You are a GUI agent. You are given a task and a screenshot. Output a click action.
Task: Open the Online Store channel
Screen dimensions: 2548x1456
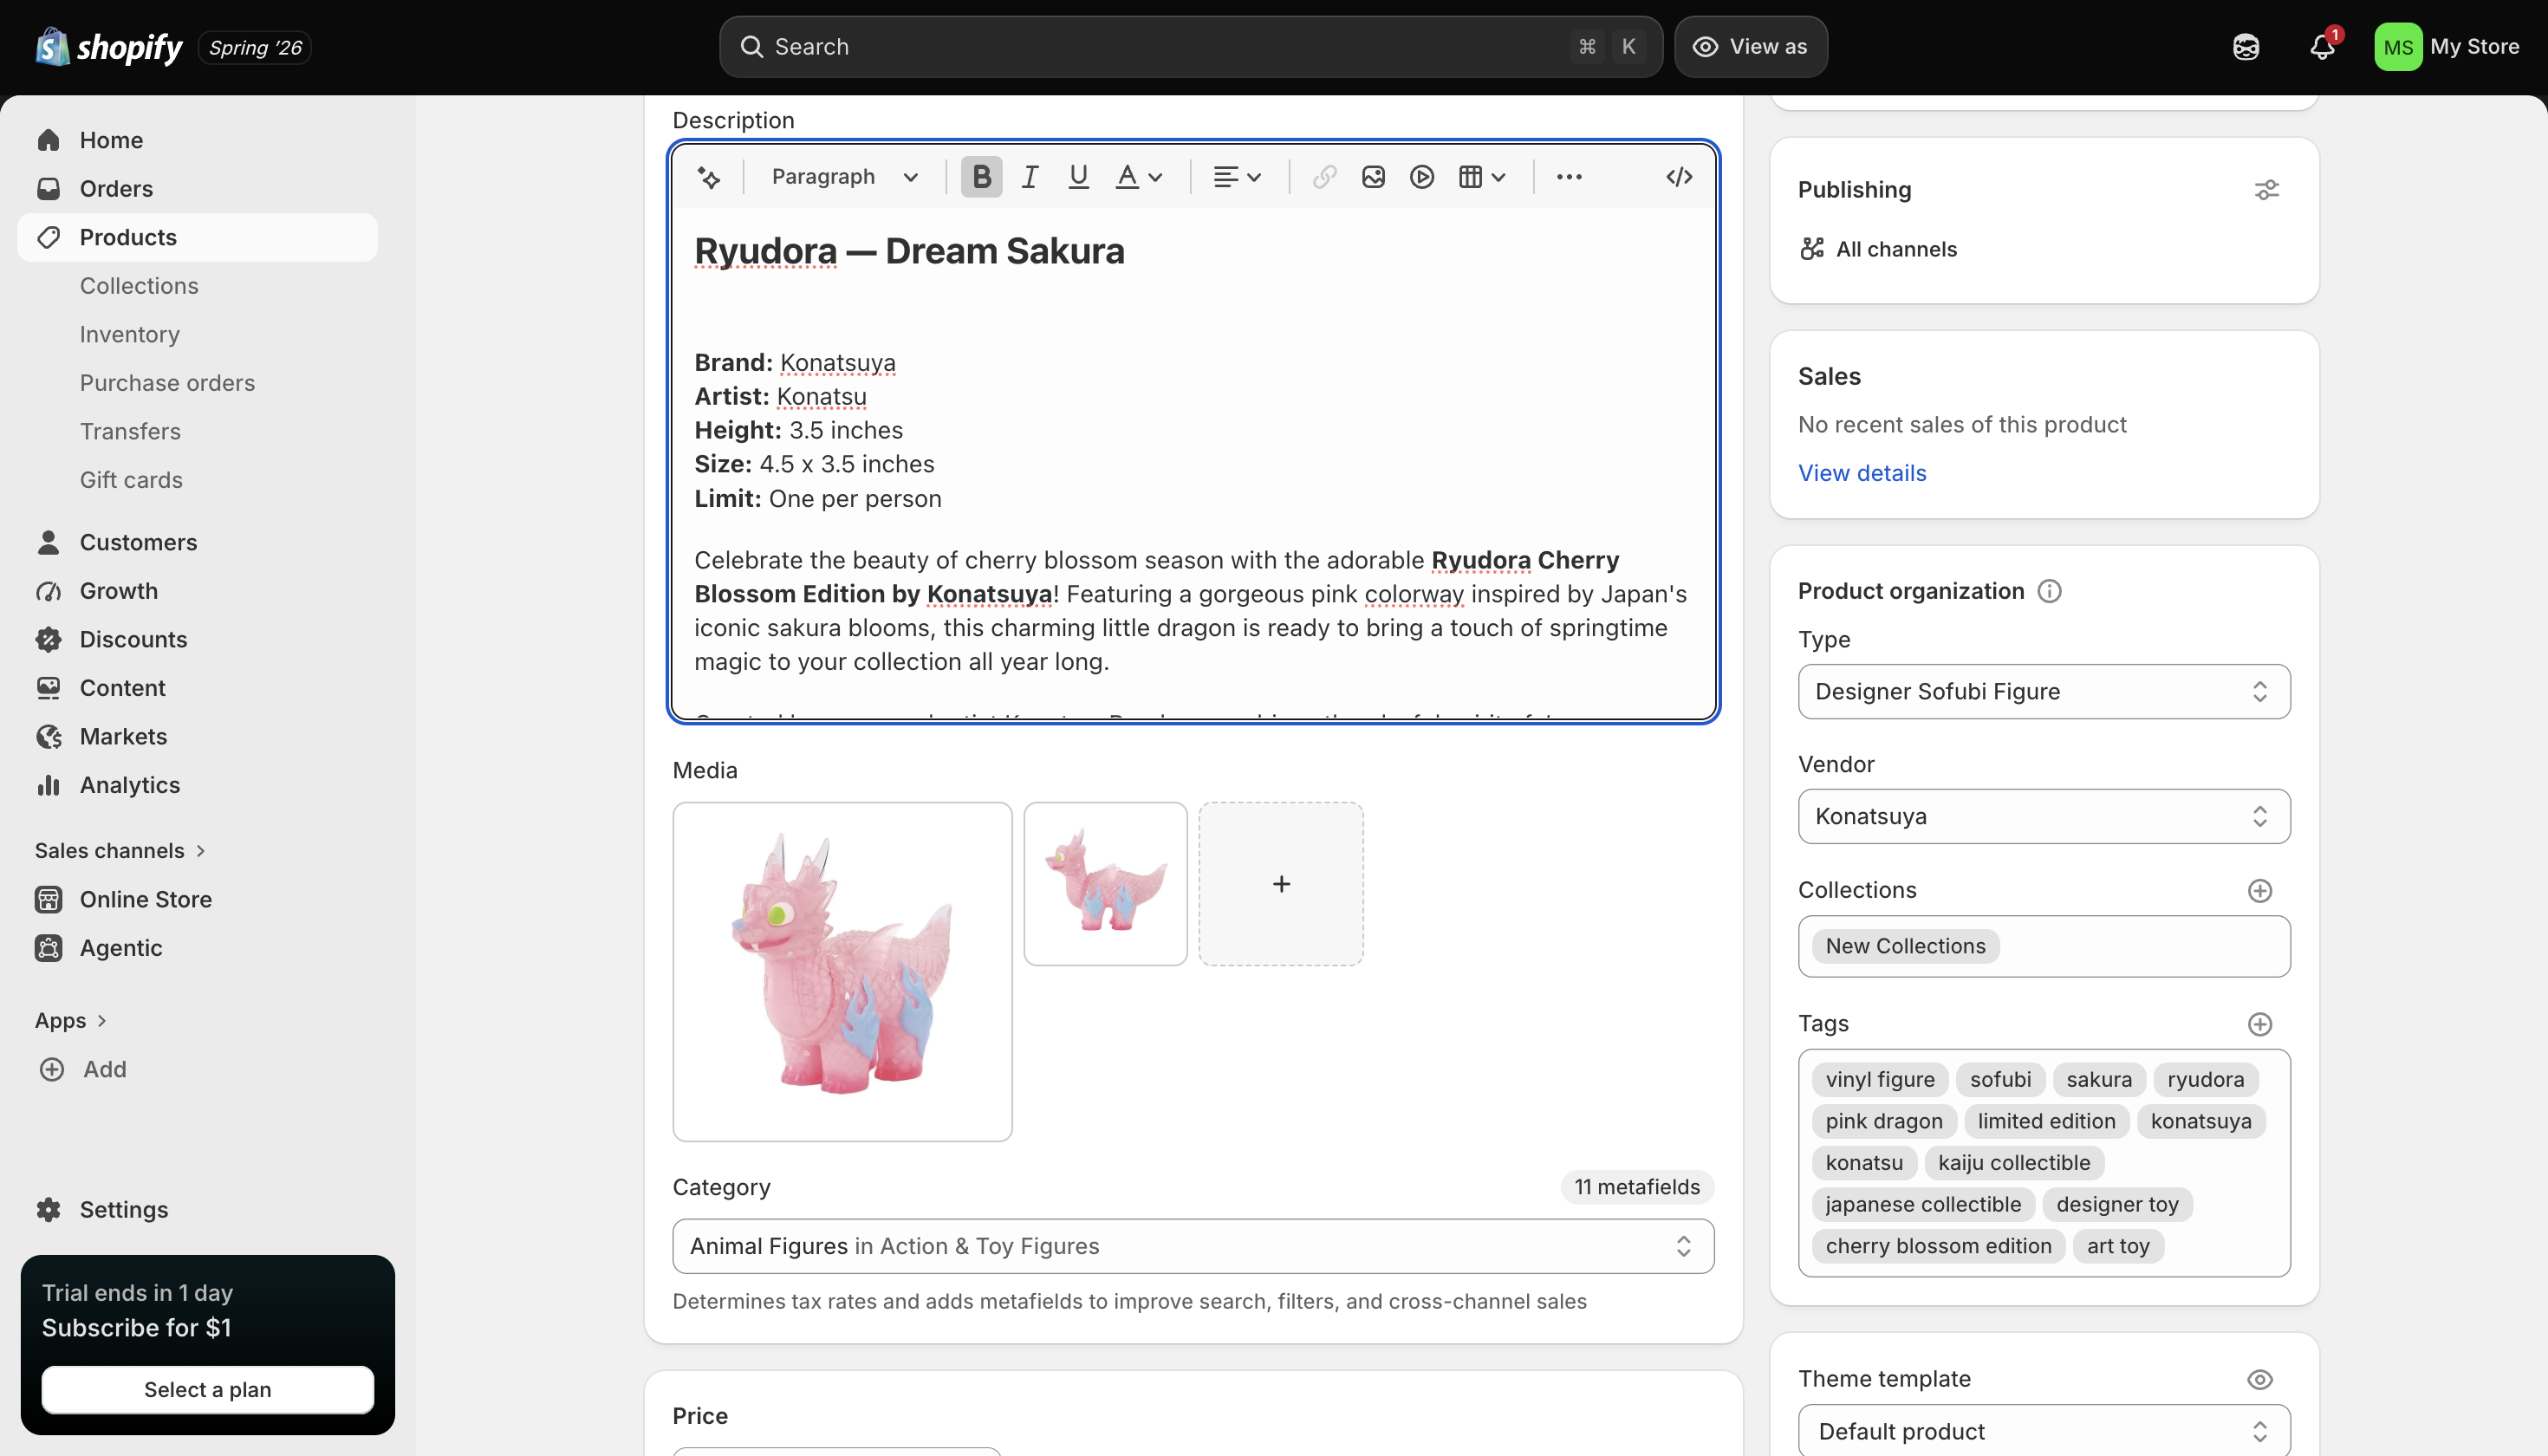click(x=197, y=899)
